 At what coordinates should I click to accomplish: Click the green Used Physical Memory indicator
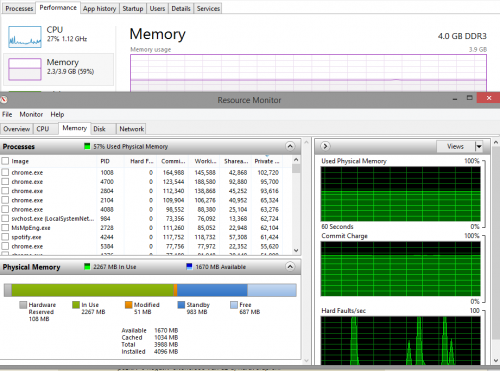point(87,146)
